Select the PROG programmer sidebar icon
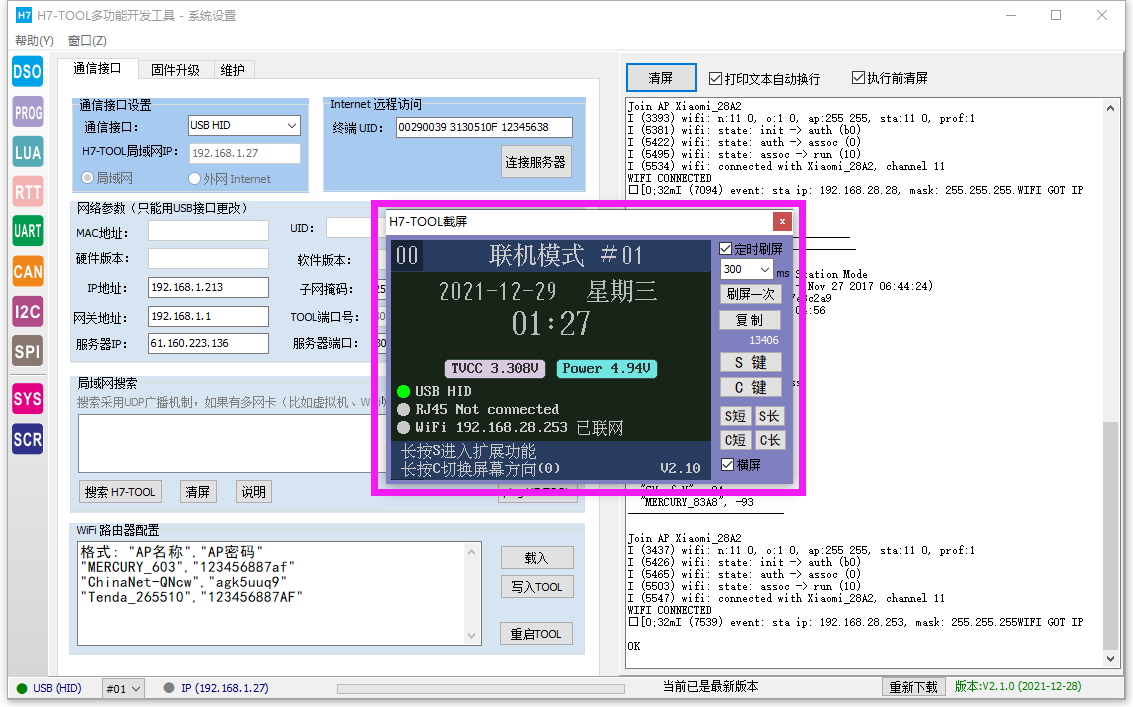This screenshot has width=1133, height=707. 27,112
